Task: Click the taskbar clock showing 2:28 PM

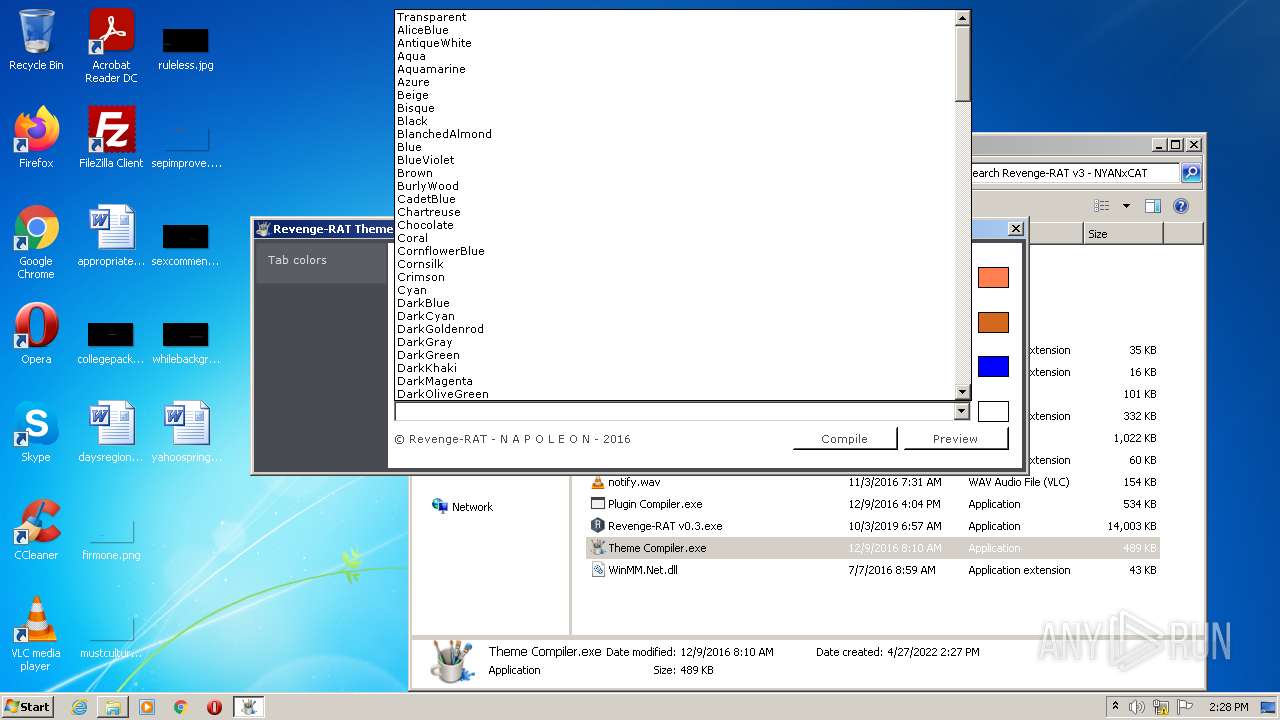Action: [1228, 707]
